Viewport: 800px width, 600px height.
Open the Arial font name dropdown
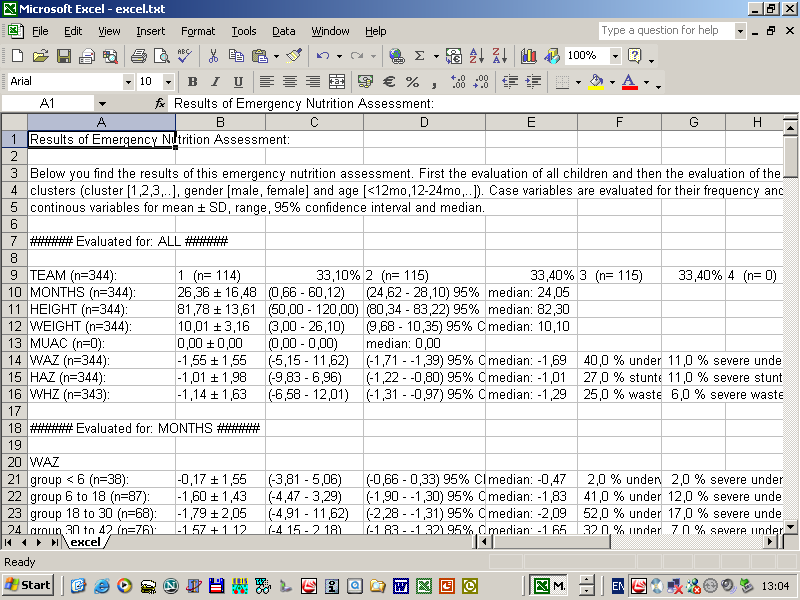tap(128, 82)
